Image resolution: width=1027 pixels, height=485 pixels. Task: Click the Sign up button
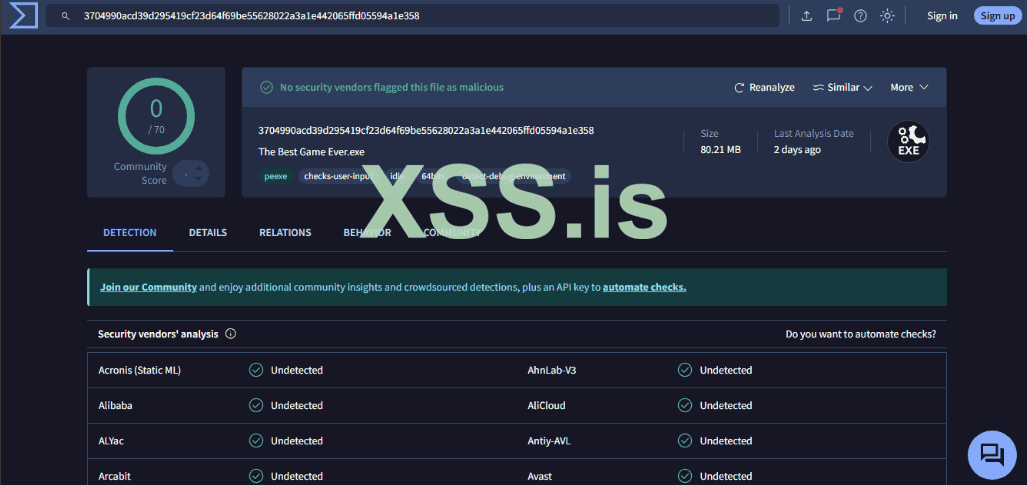coord(998,16)
